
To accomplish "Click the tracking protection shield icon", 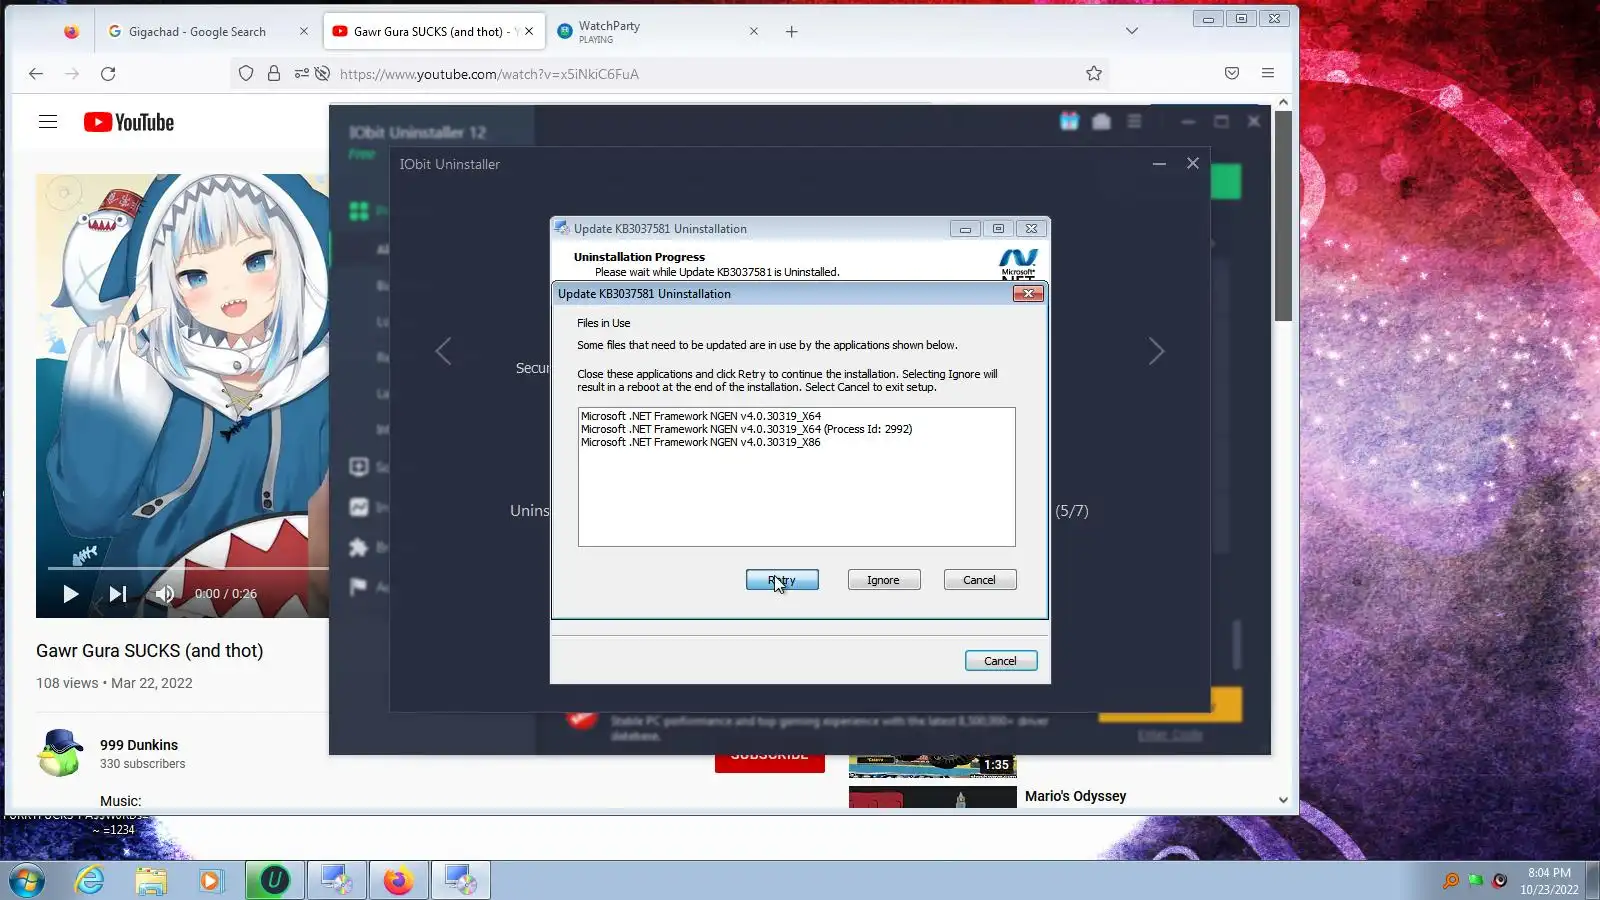I will click(x=246, y=73).
